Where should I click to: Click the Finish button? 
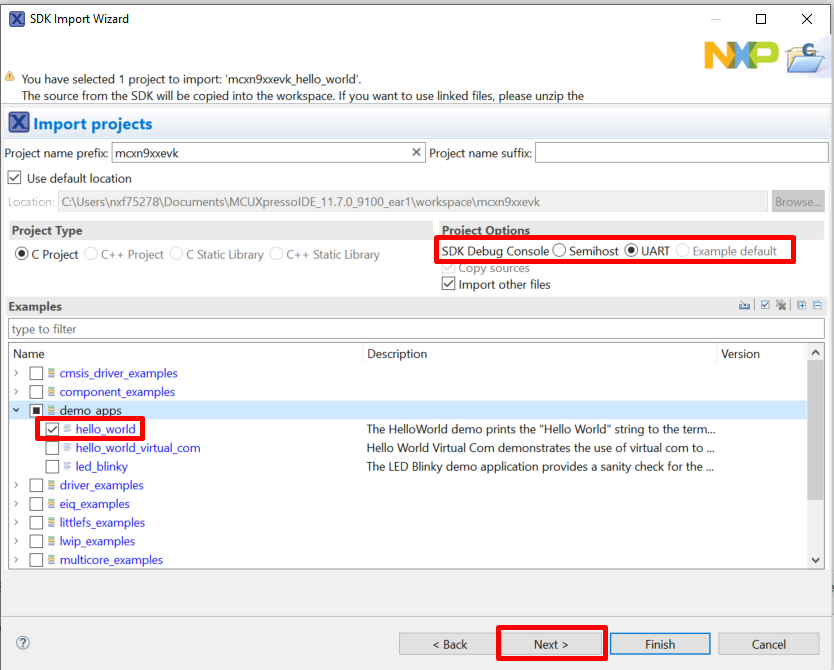click(x=659, y=644)
